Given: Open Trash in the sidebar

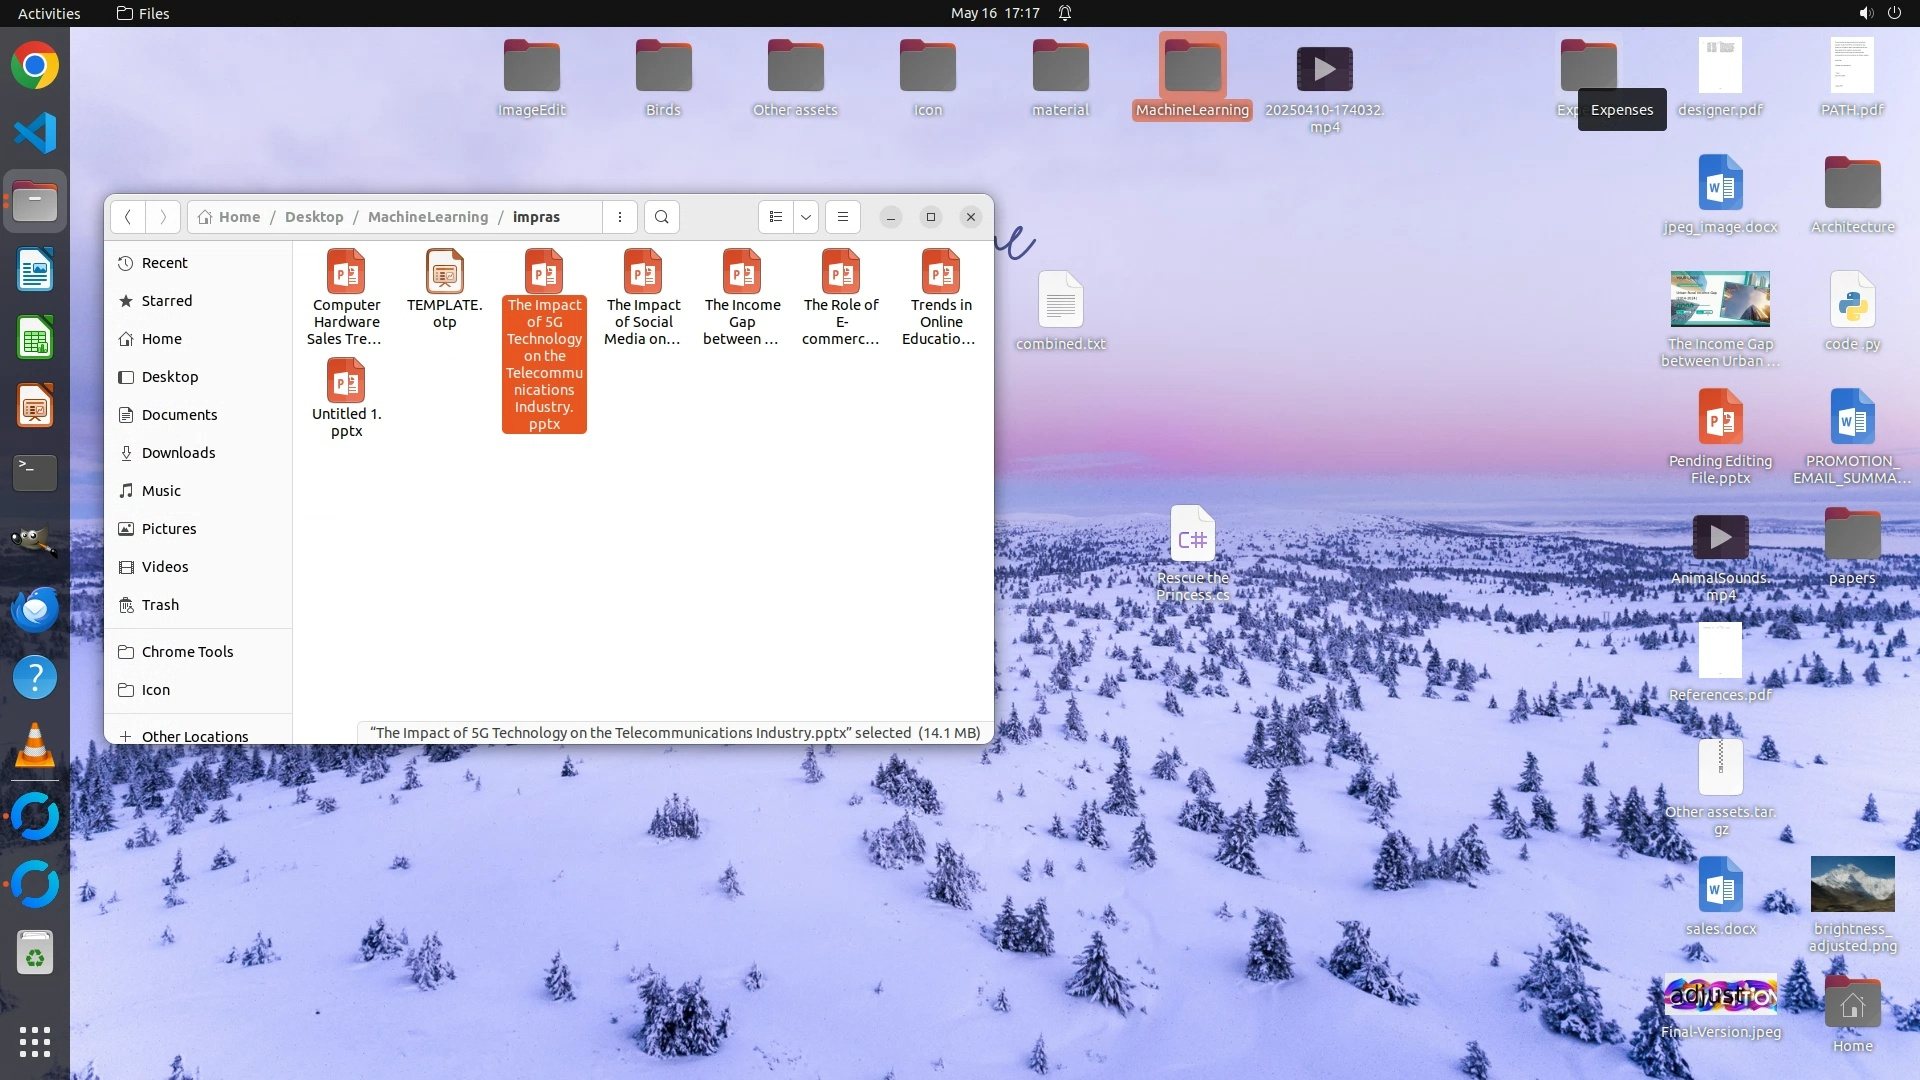Looking at the screenshot, I should click(x=160, y=605).
